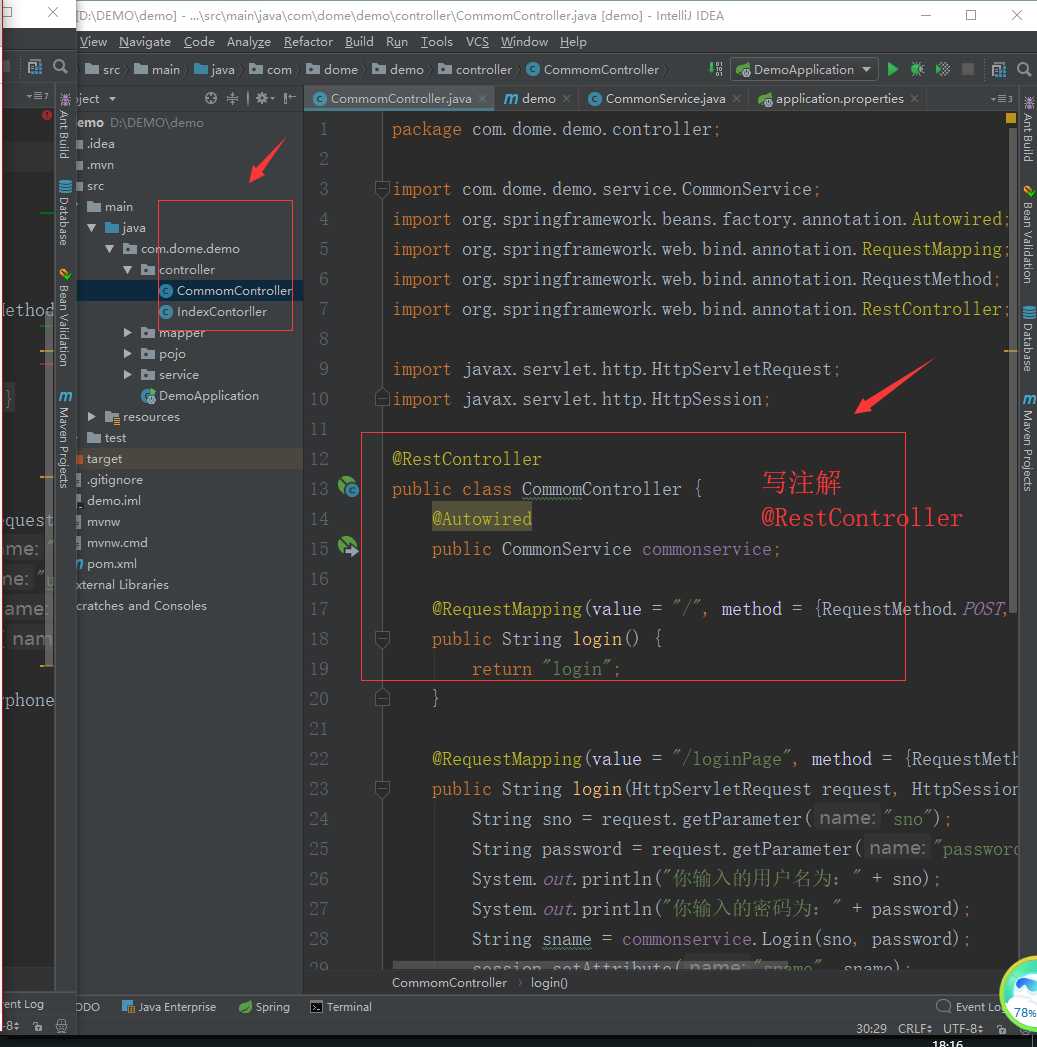Toggle the left Database tool window stripe

65,214
